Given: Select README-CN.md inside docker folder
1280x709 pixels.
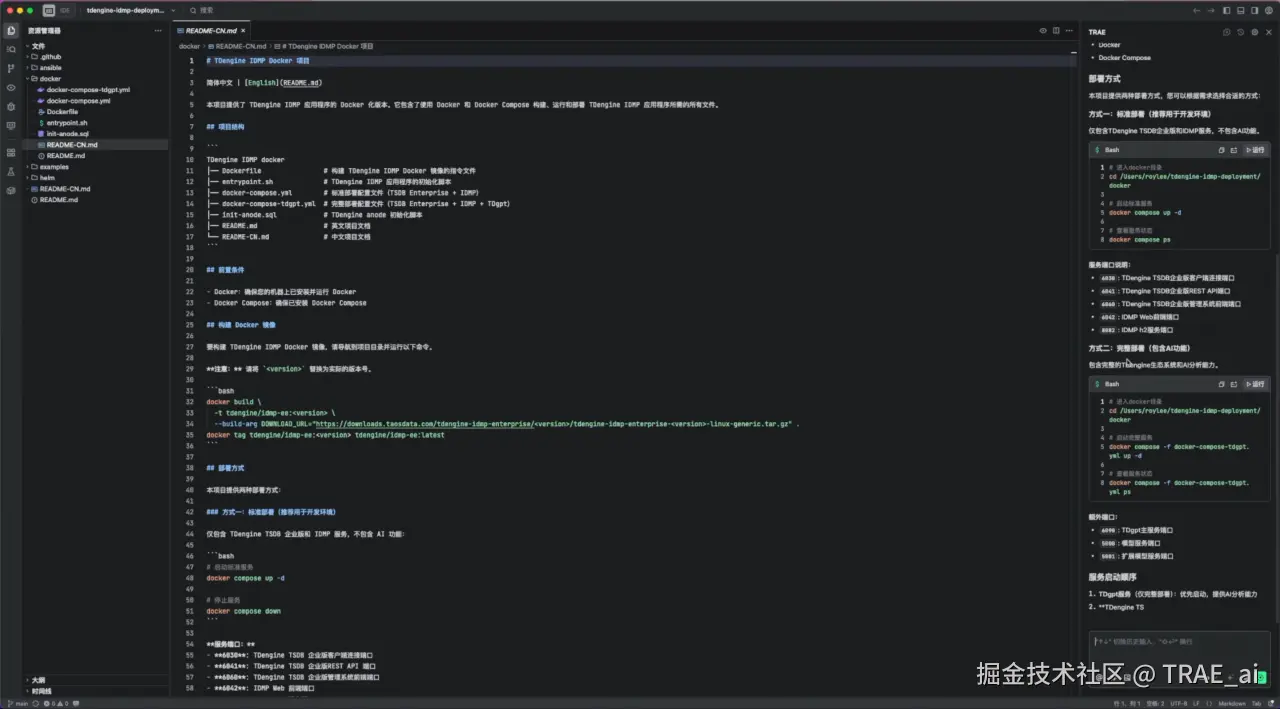Looking at the screenshot, I should pos(72,144).
